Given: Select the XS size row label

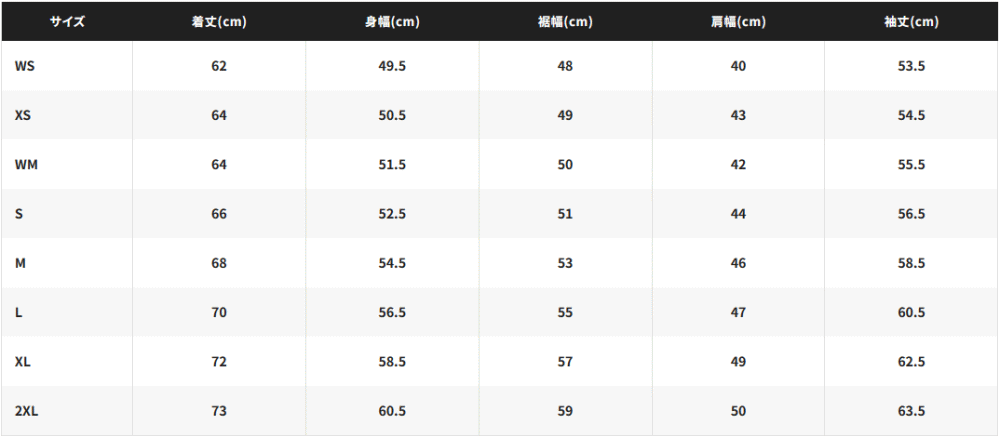Looking at the screenshot, I should point(22,115).
